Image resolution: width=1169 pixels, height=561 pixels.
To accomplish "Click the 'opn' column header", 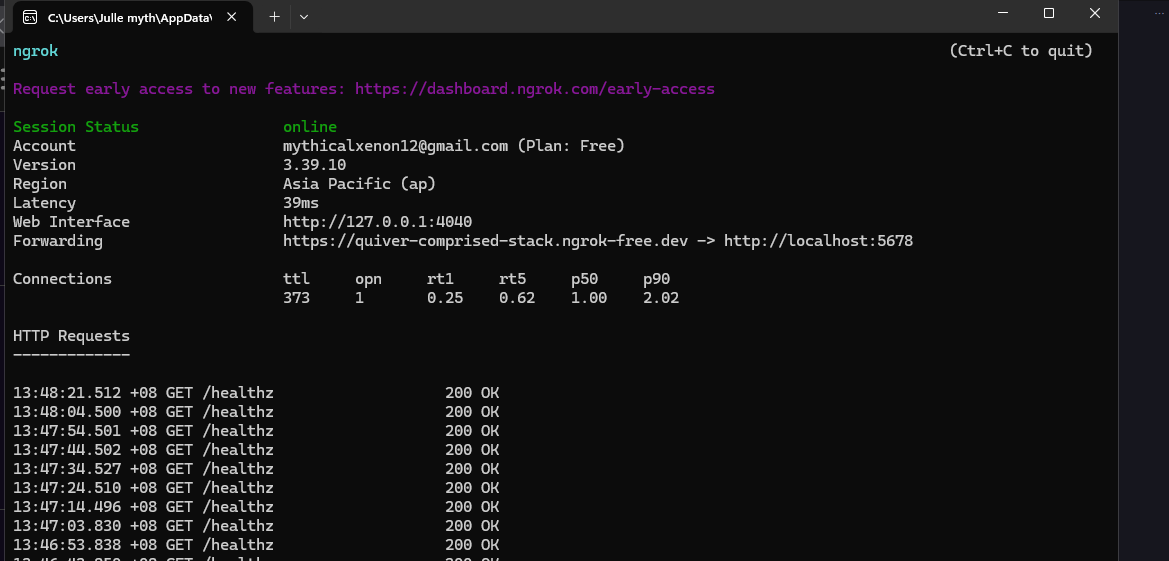I will coord(368,279).
